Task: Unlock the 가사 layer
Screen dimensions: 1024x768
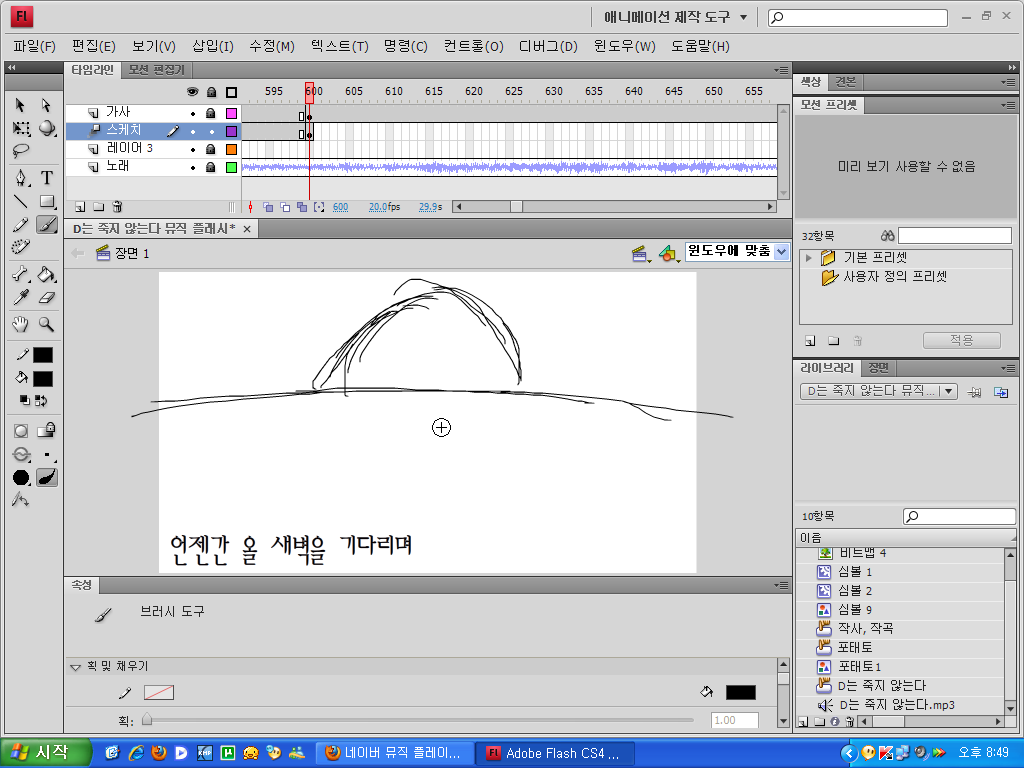Action: click(210, 112)
